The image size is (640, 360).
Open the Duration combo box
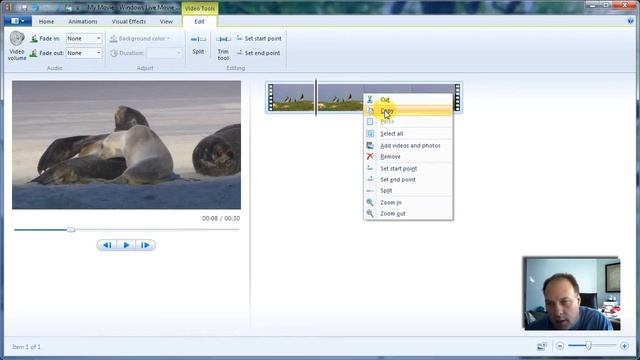point(164,53)
